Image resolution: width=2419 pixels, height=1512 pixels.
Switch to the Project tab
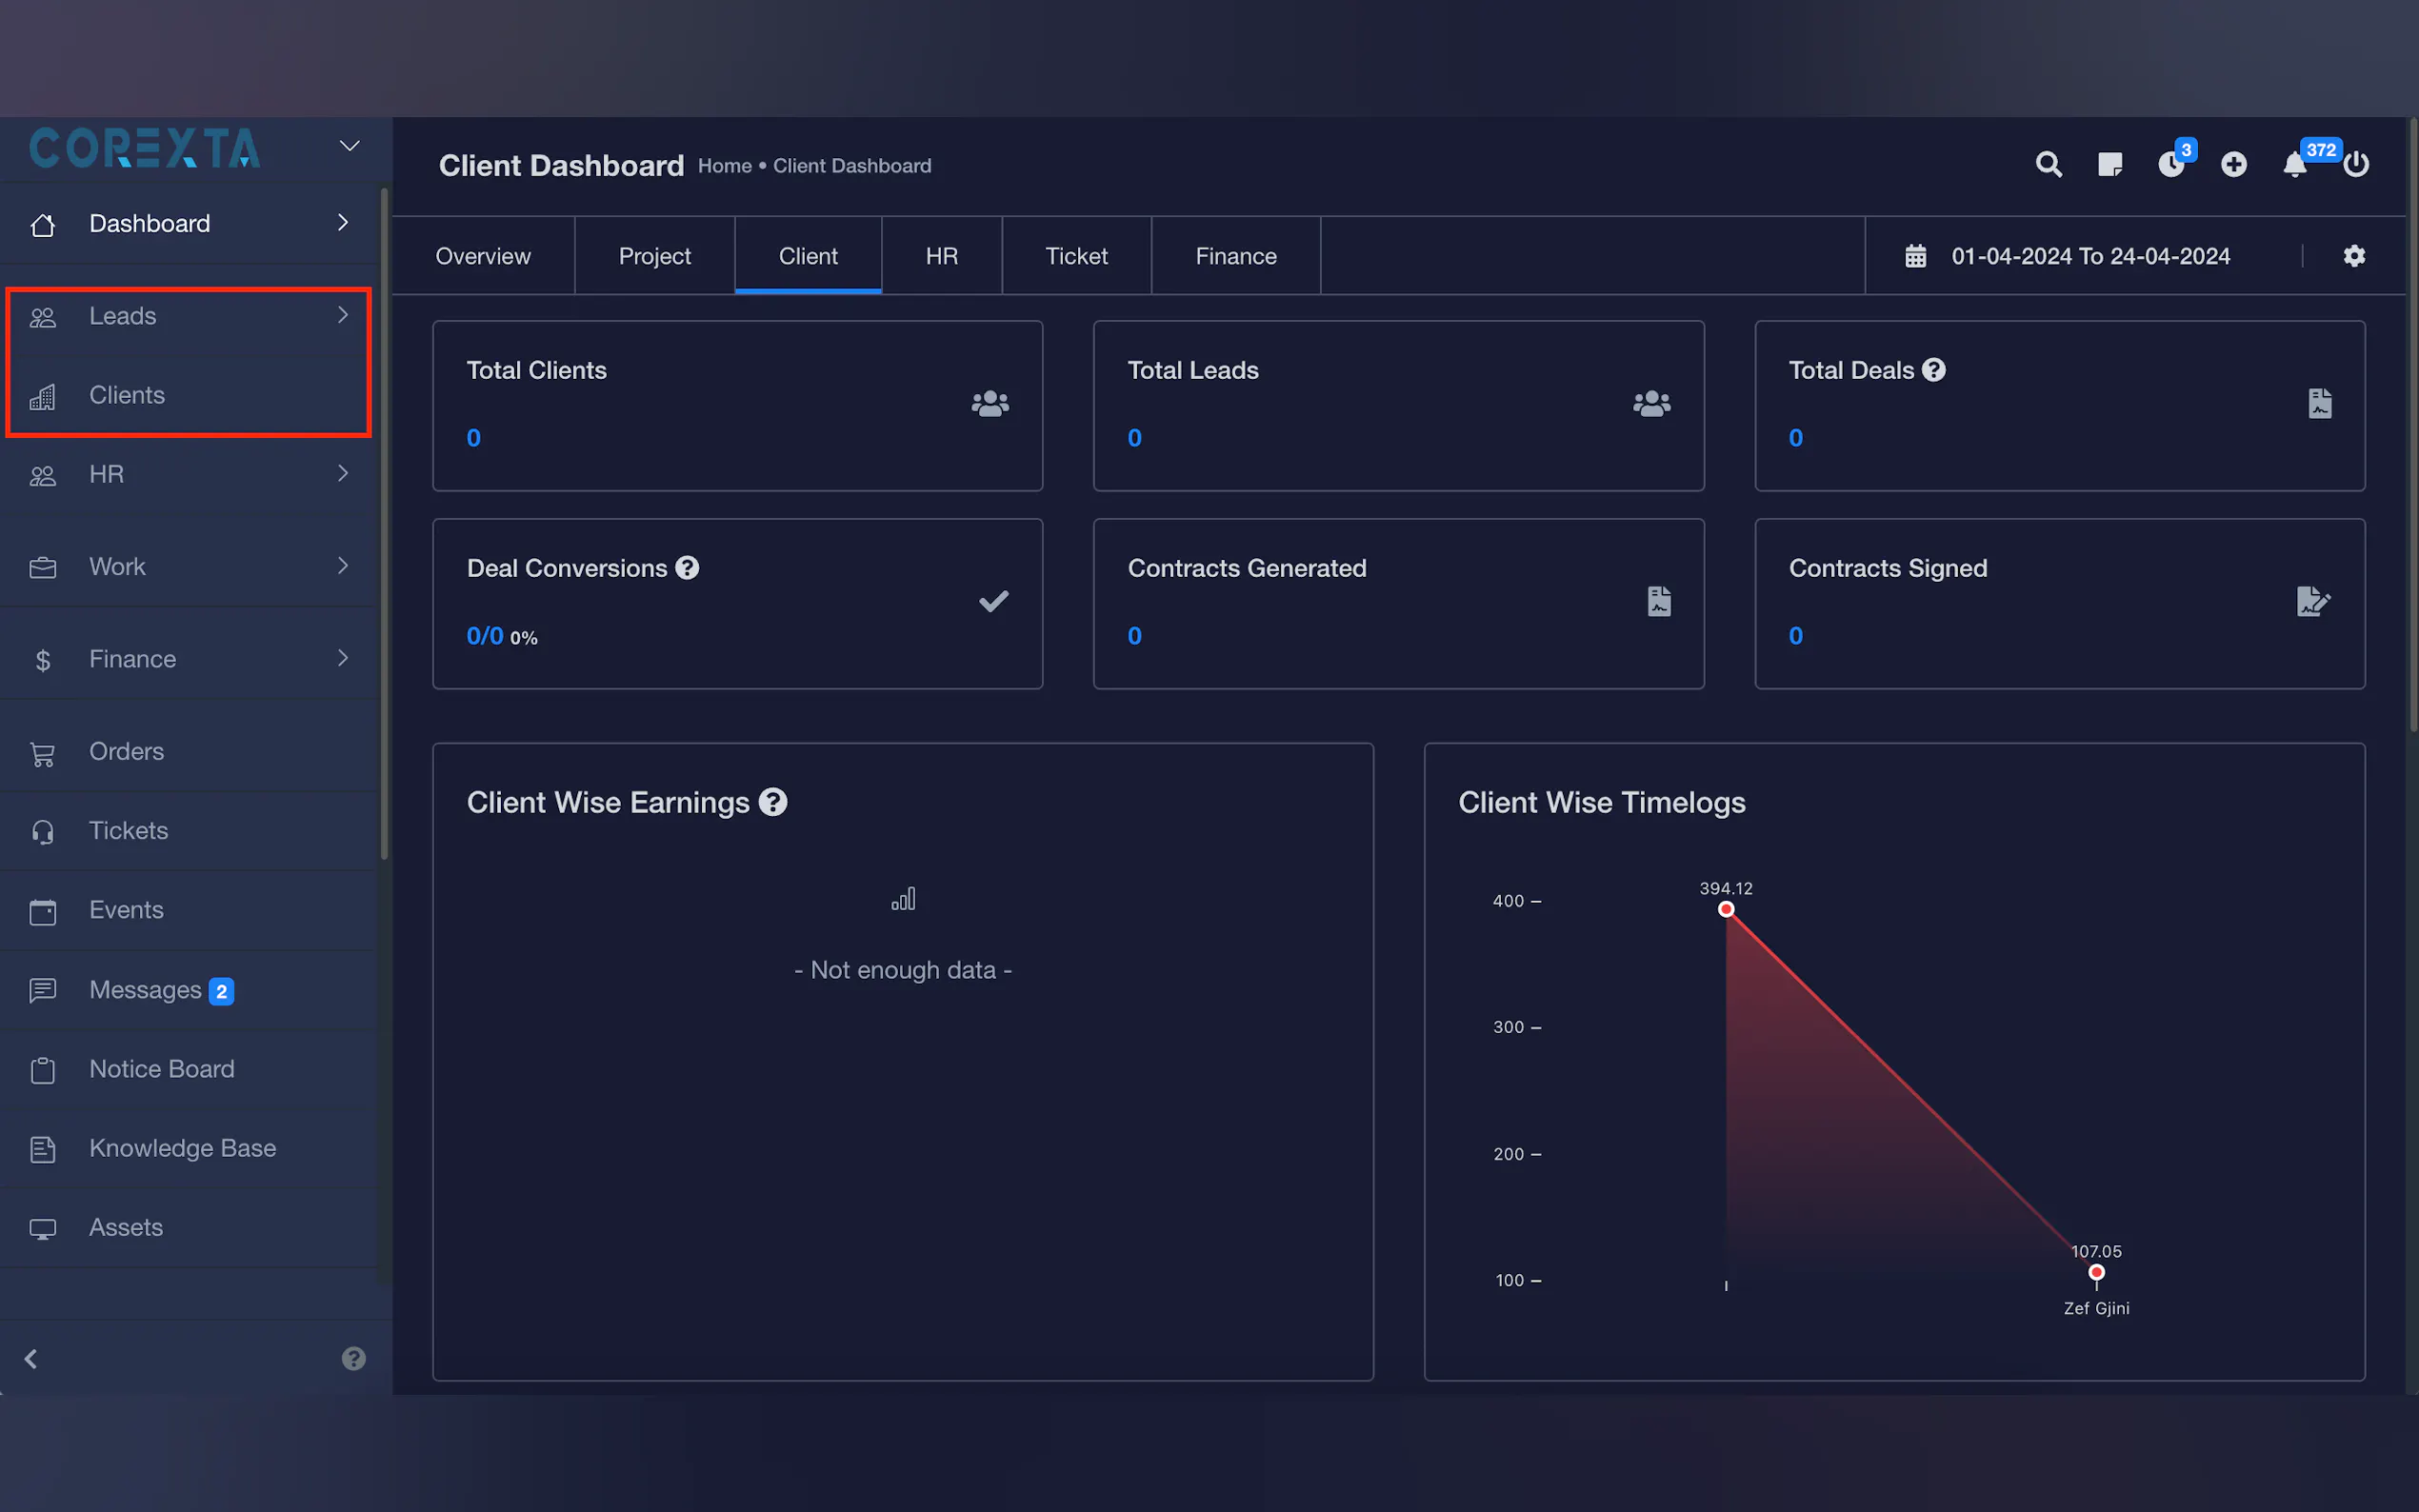pyautogui.click(x=654, y=256)
